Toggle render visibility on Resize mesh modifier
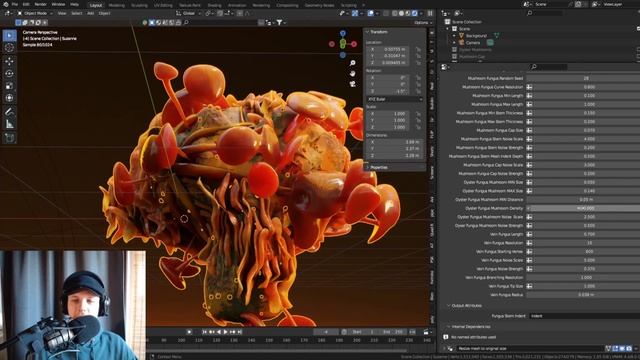The width and height of the screenshot is (640, 360). (629, 349)
